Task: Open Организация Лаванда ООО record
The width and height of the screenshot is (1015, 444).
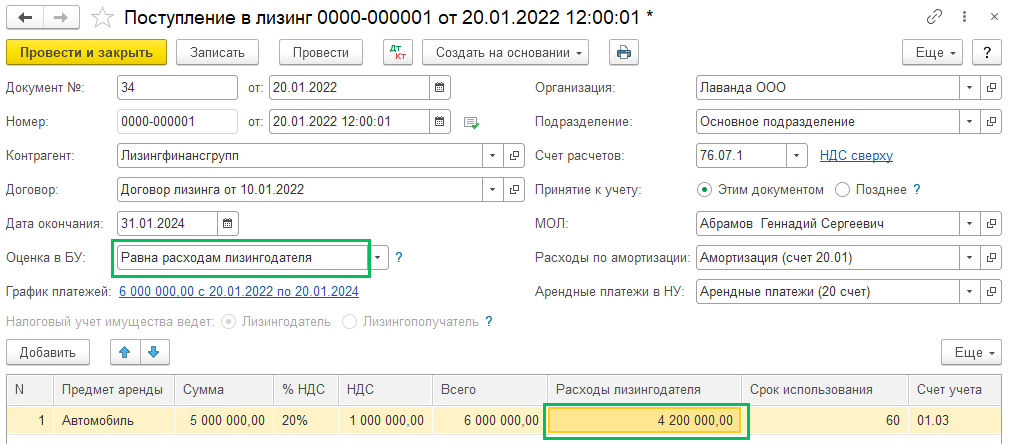Action: click(x=990, y=87)
